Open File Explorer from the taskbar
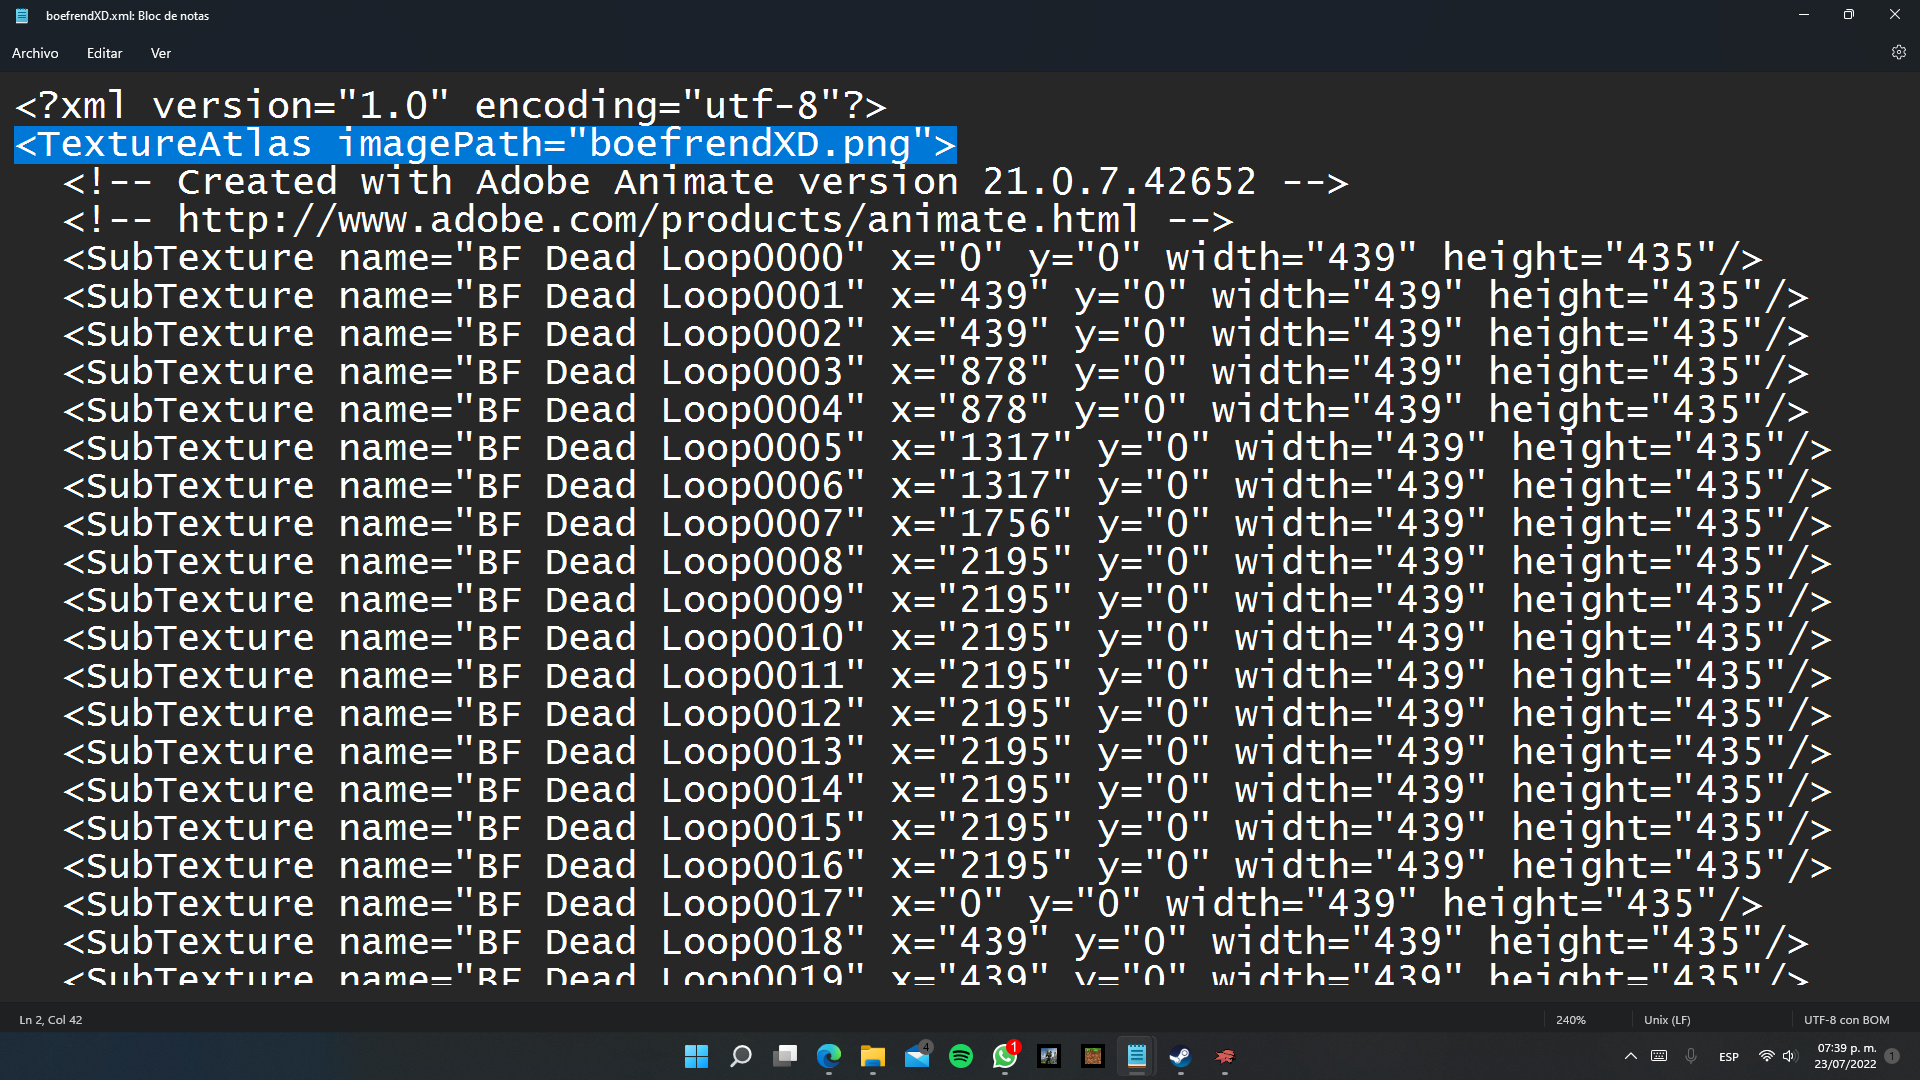1920x1080 pixels. click(x=872, y=1056)
